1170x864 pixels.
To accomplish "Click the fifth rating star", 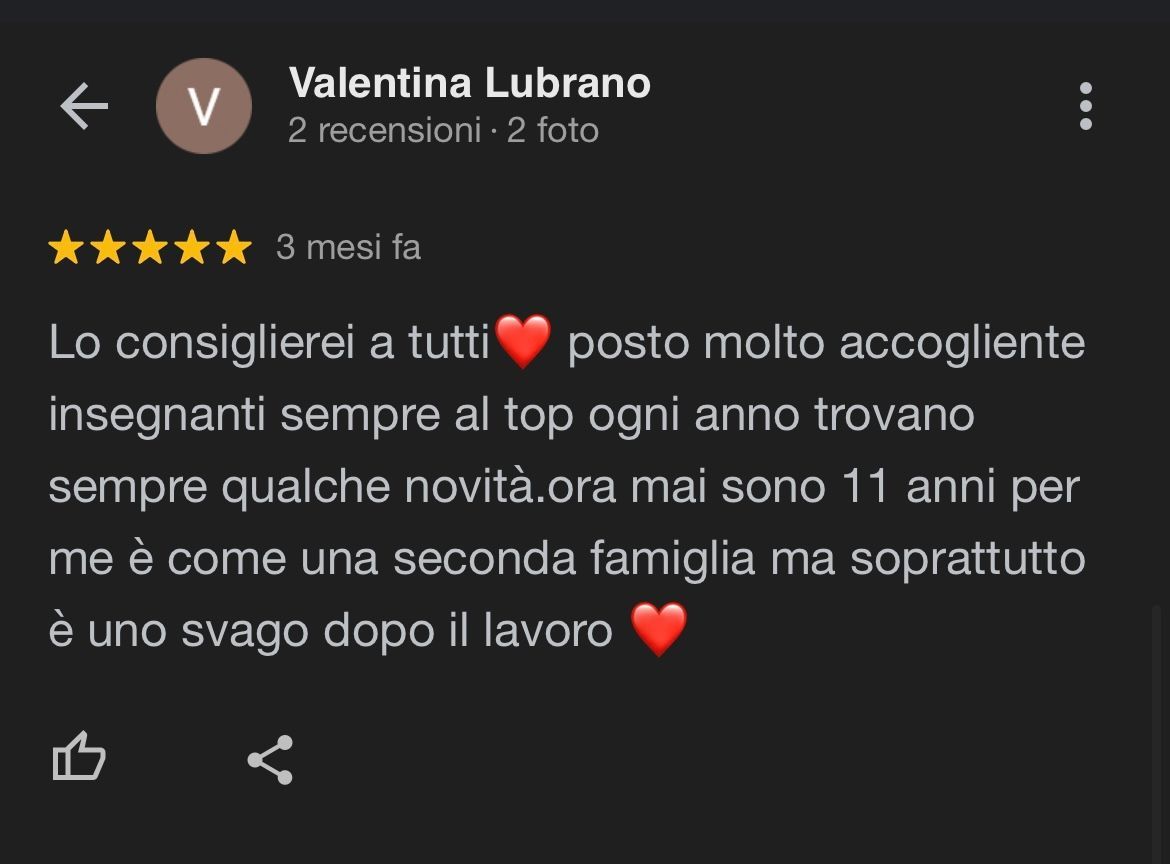I will (x=234, y=247).
